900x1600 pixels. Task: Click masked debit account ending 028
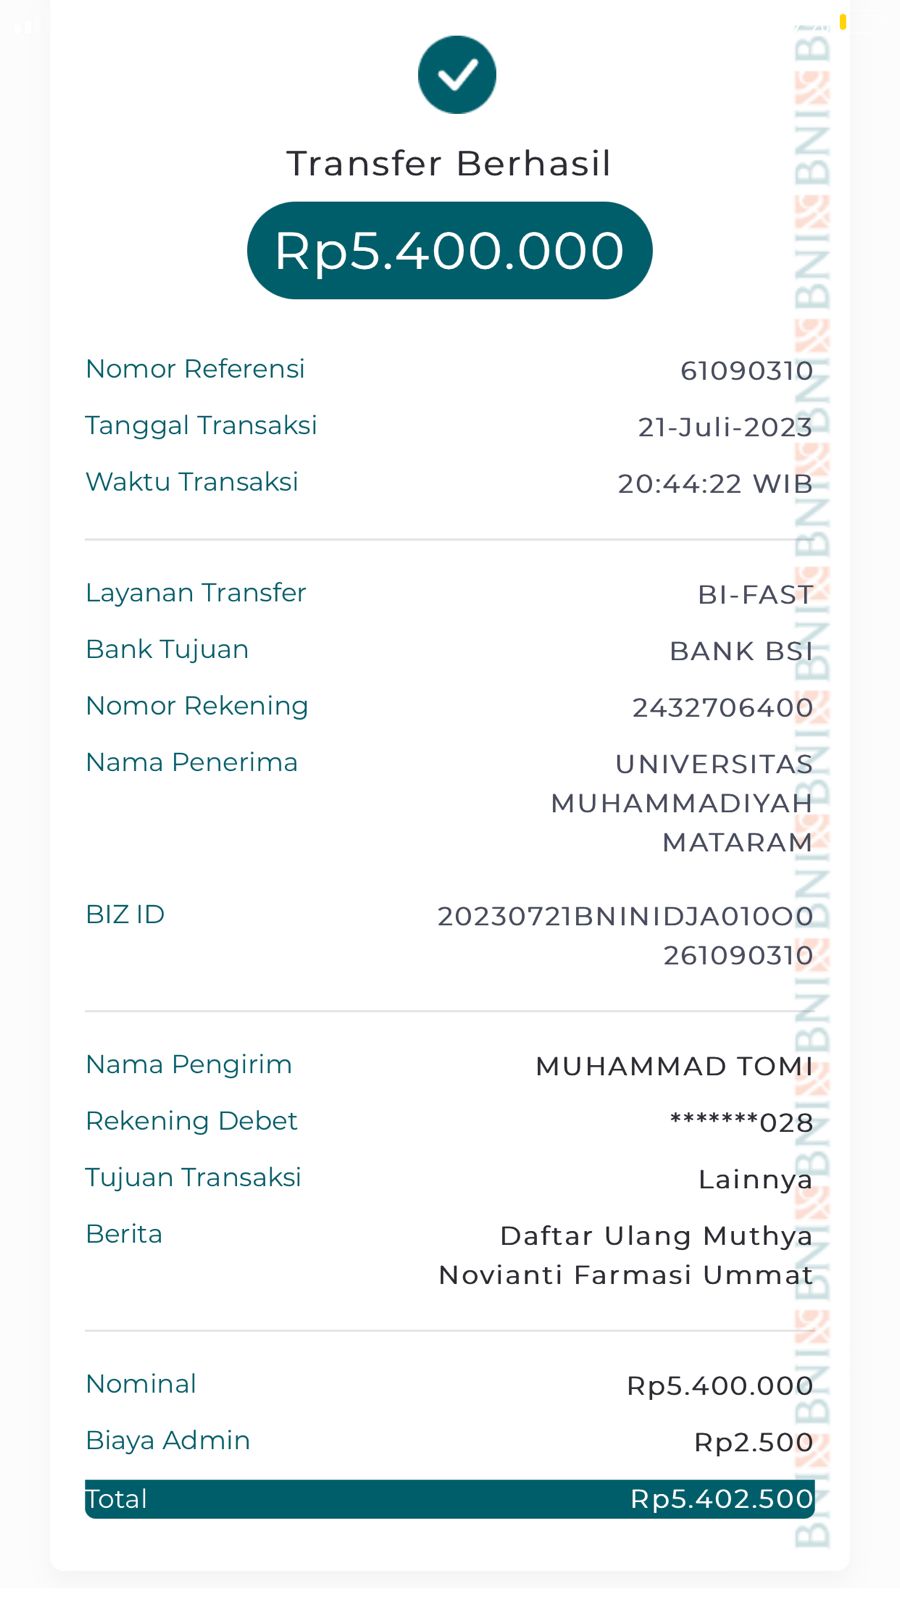pyautogui.click(x=741, y=1123)
